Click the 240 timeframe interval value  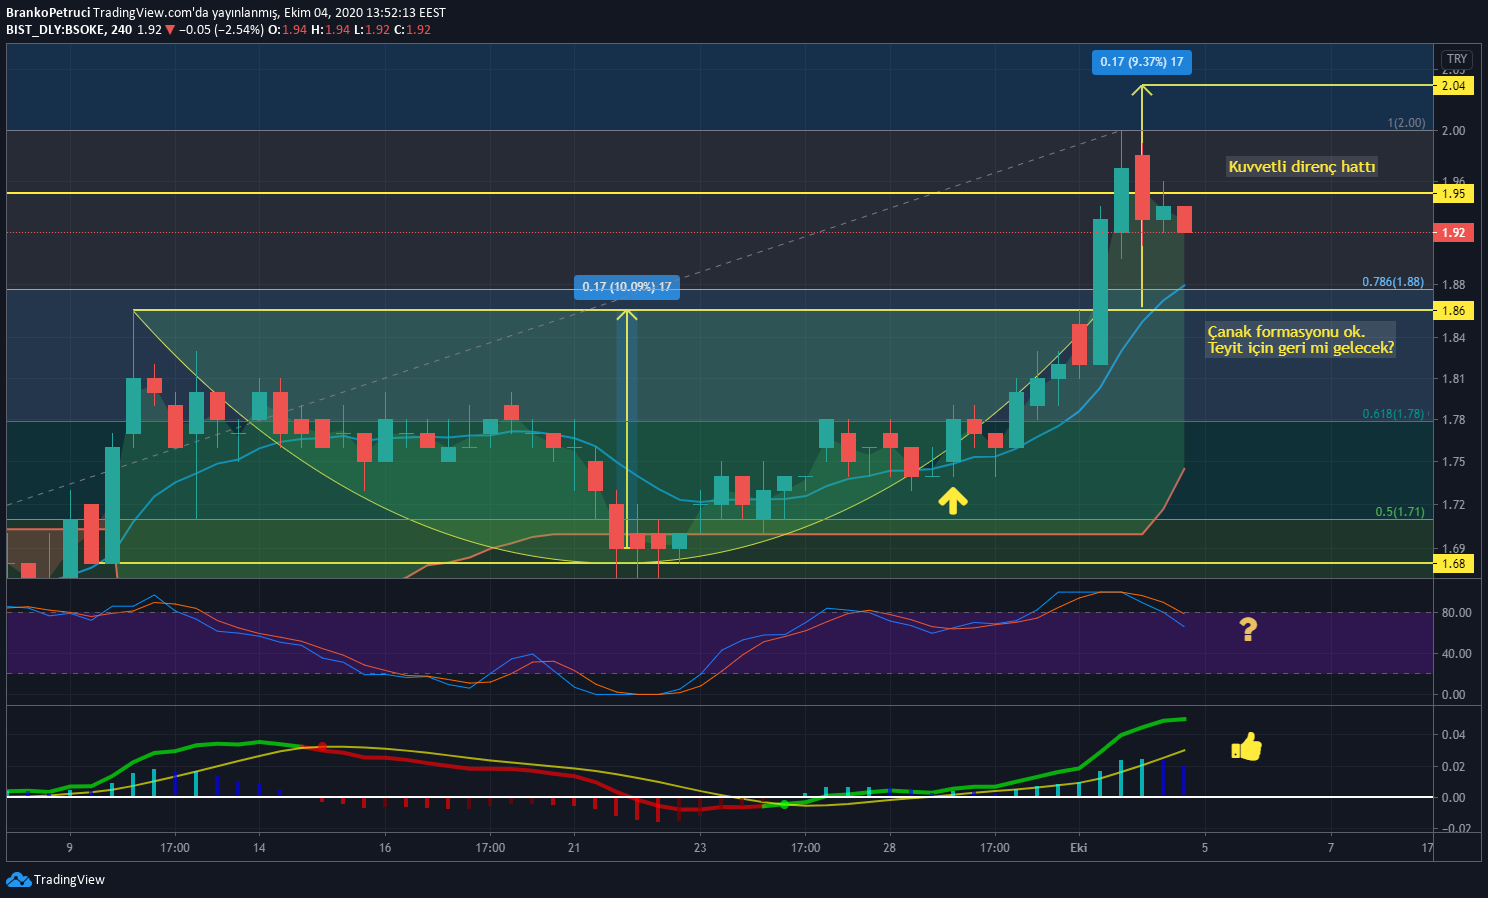tap(122, 30)
